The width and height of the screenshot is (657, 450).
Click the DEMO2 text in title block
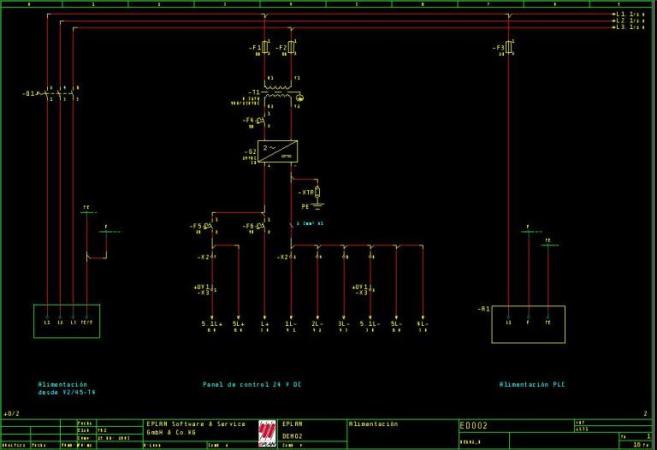[292, 436]
